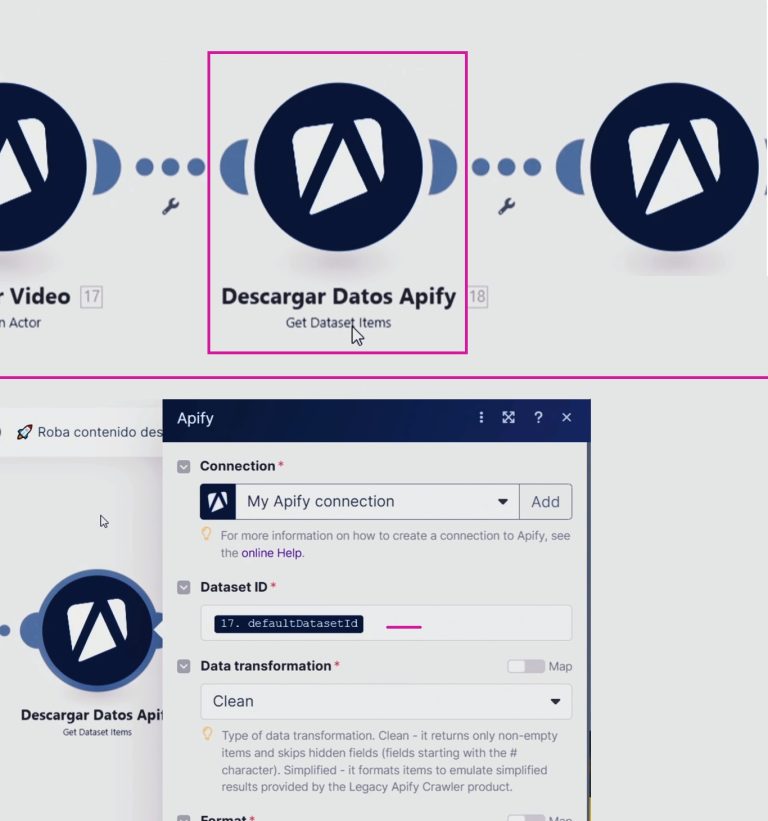
Task: Click the module number 18 badge
Action: (x=477, y=297)
